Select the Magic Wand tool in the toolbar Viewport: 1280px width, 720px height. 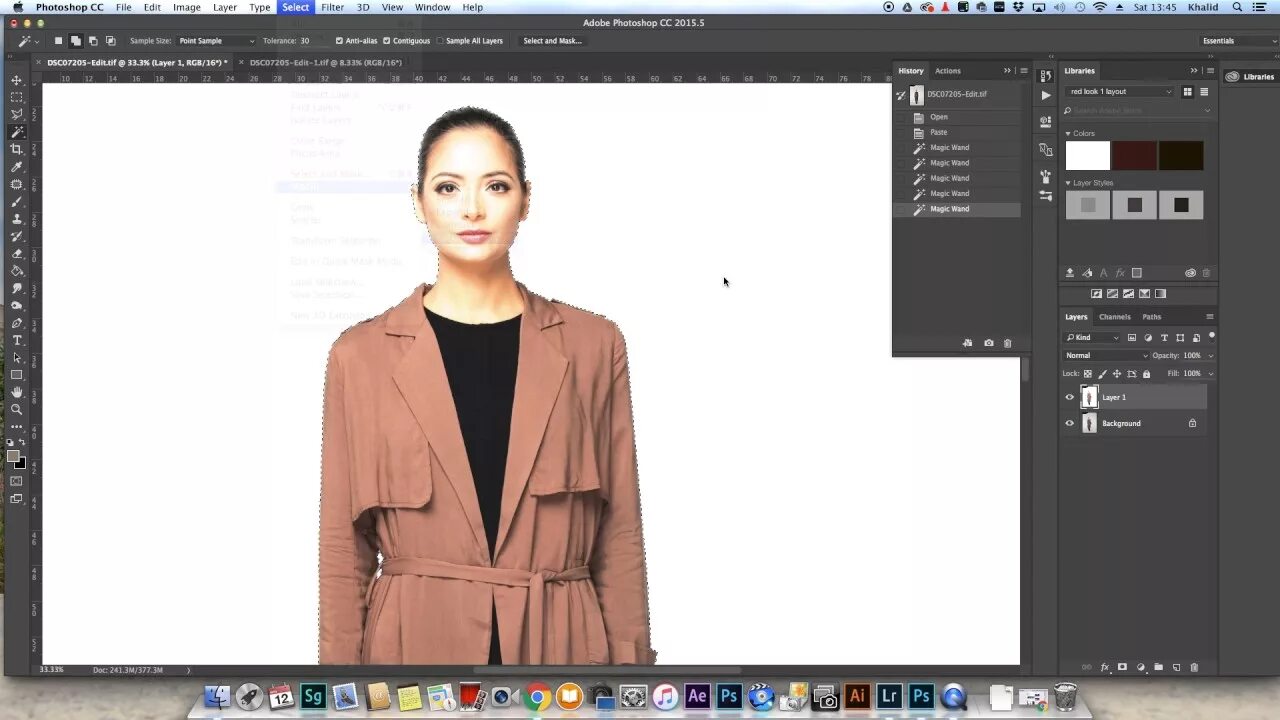click(x=16, y=131)
